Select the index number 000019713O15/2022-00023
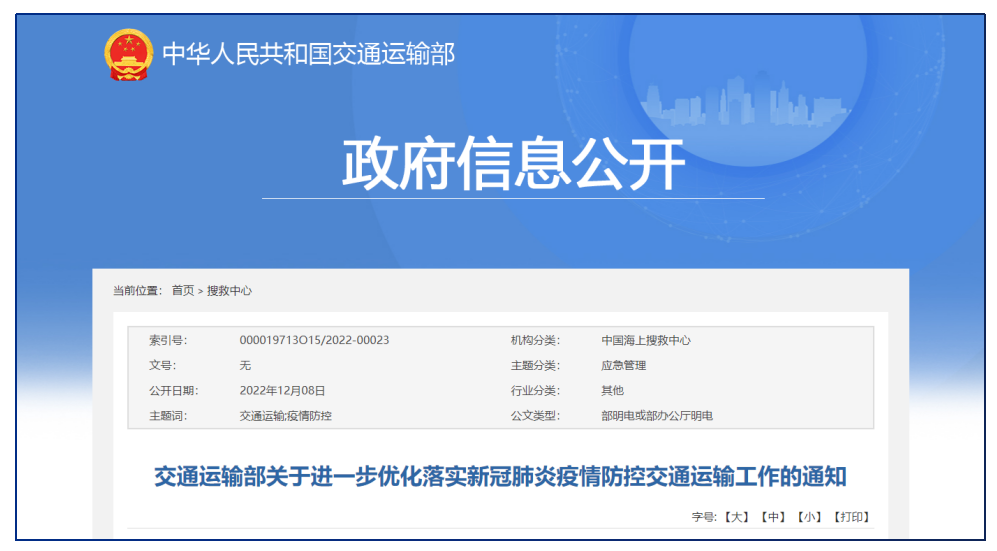 coord(314,340)
